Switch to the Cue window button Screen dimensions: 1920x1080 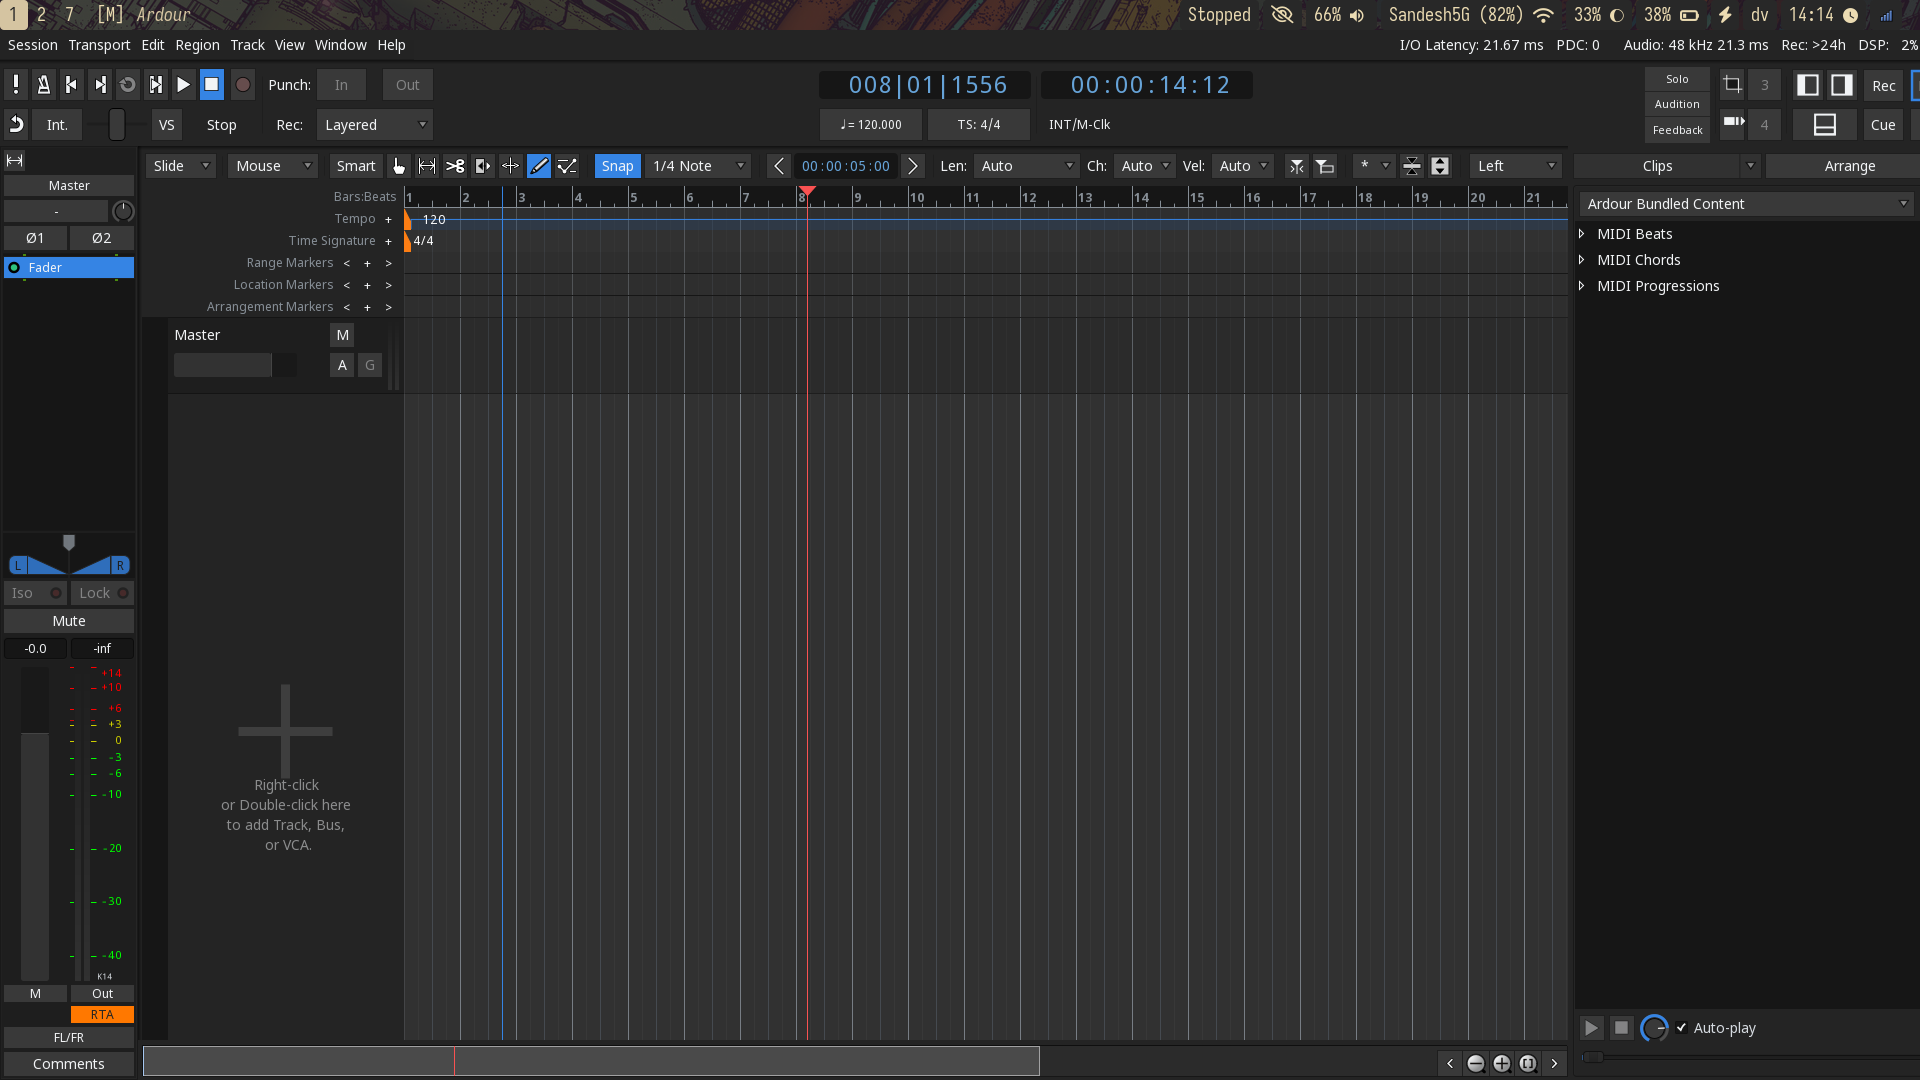(1883, 125)
